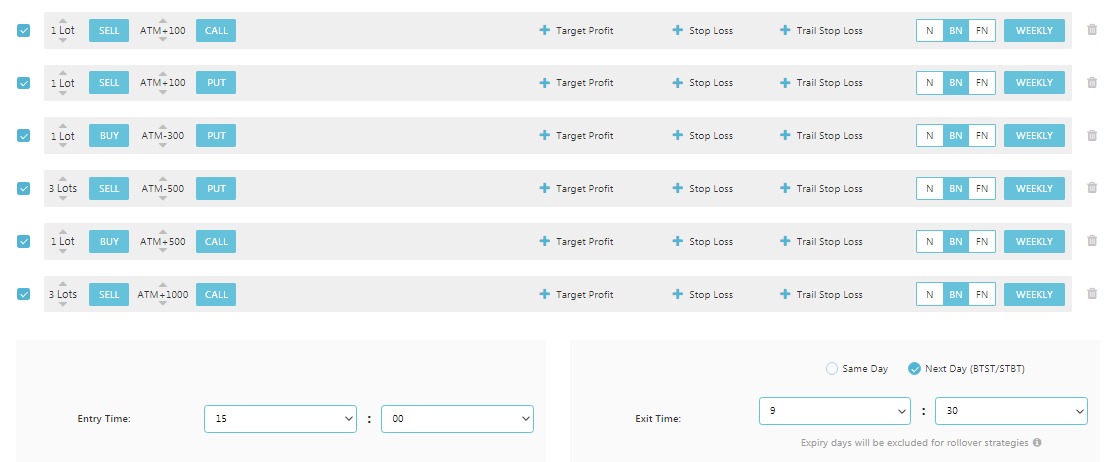Uncheck the checkbox for the ATM+100 CALL leg

coord(23,30)
